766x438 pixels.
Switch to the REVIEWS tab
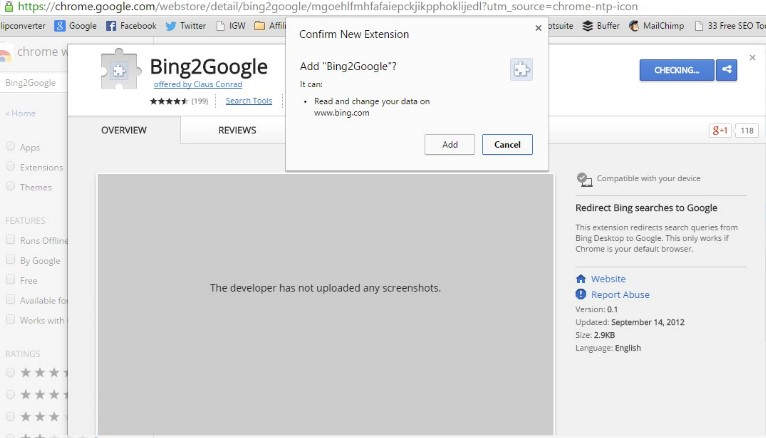point(237,130)
